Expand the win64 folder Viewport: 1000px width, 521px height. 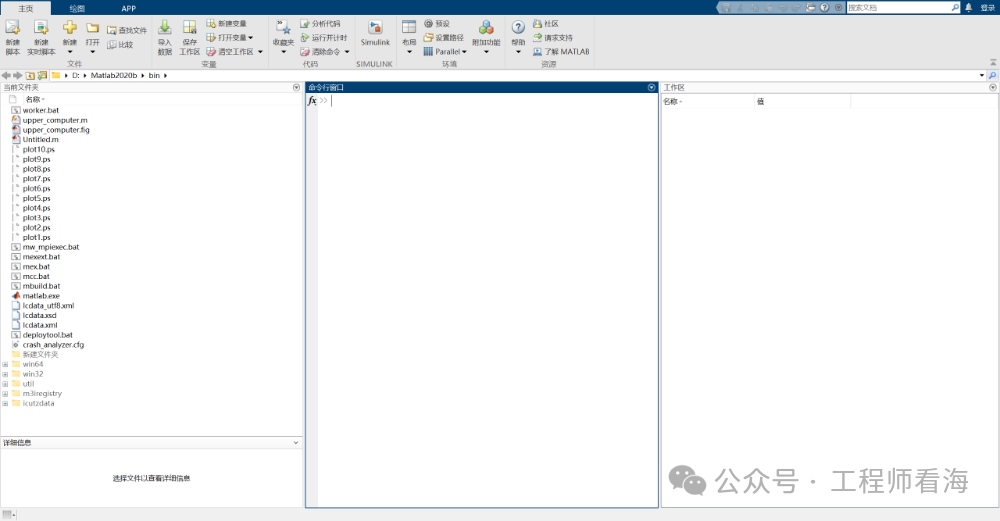pyautogui.click(x=5, y=365)
